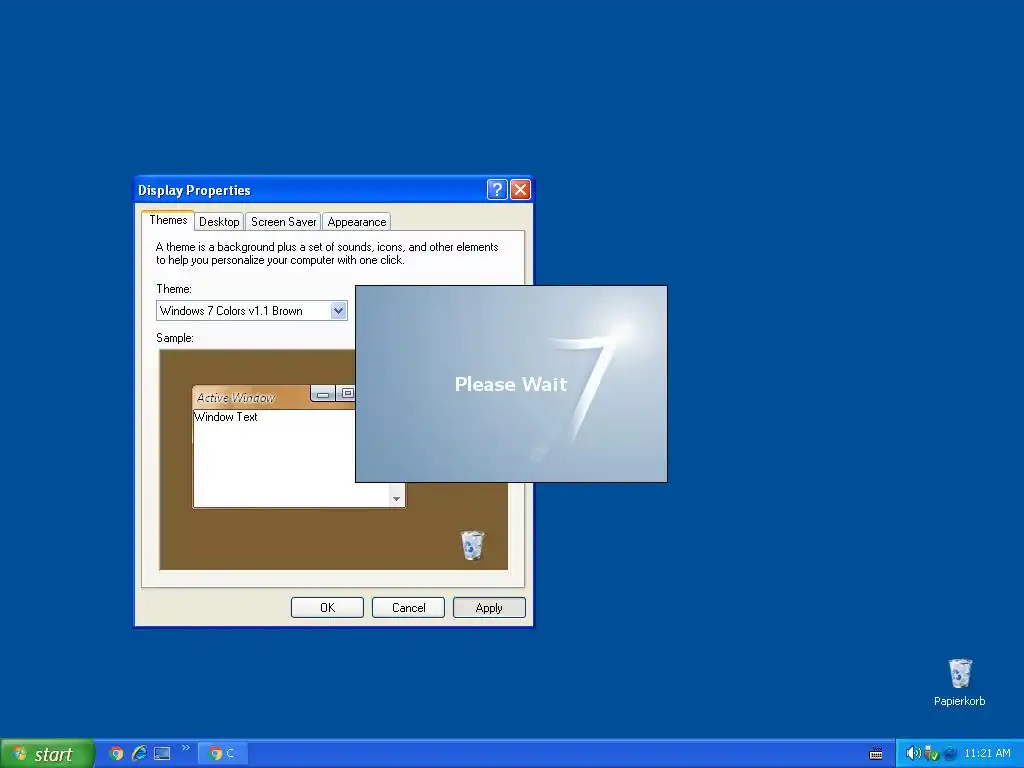
Task: Close the Display Properties dialog
Action: point(520,189)
